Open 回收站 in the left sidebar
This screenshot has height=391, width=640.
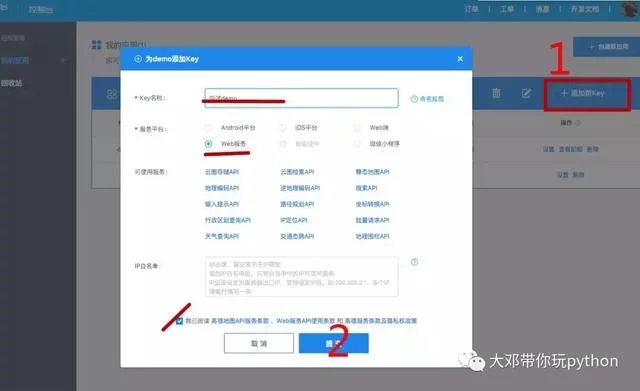11,83
